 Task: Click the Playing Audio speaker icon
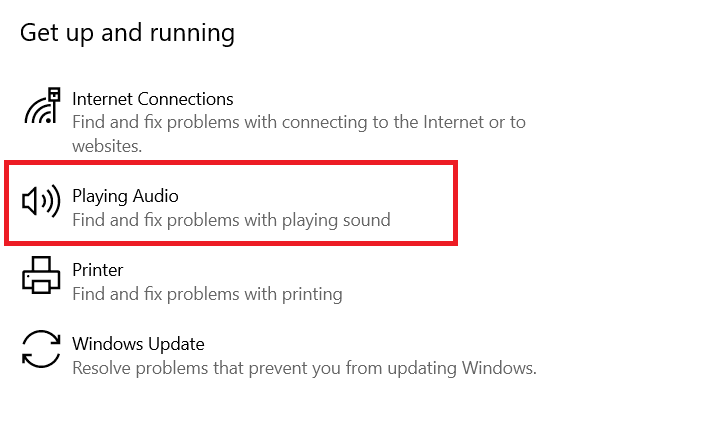(41, 203)
